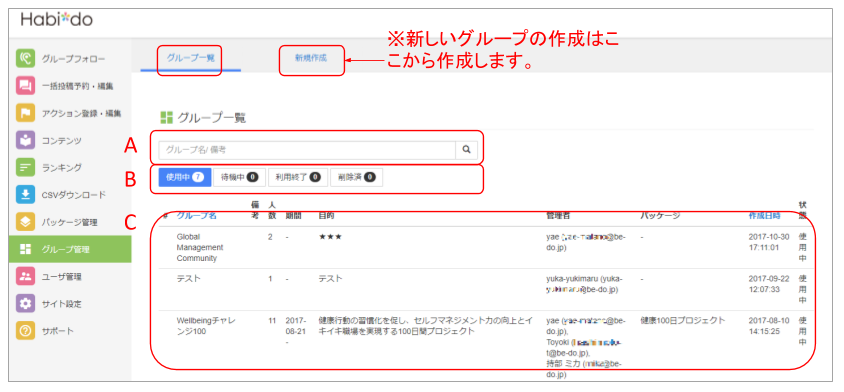Viewport: 844px width, 392px height.
Task: Switch to the グループ一覧 tab
Action: click(x=191, y=58)
